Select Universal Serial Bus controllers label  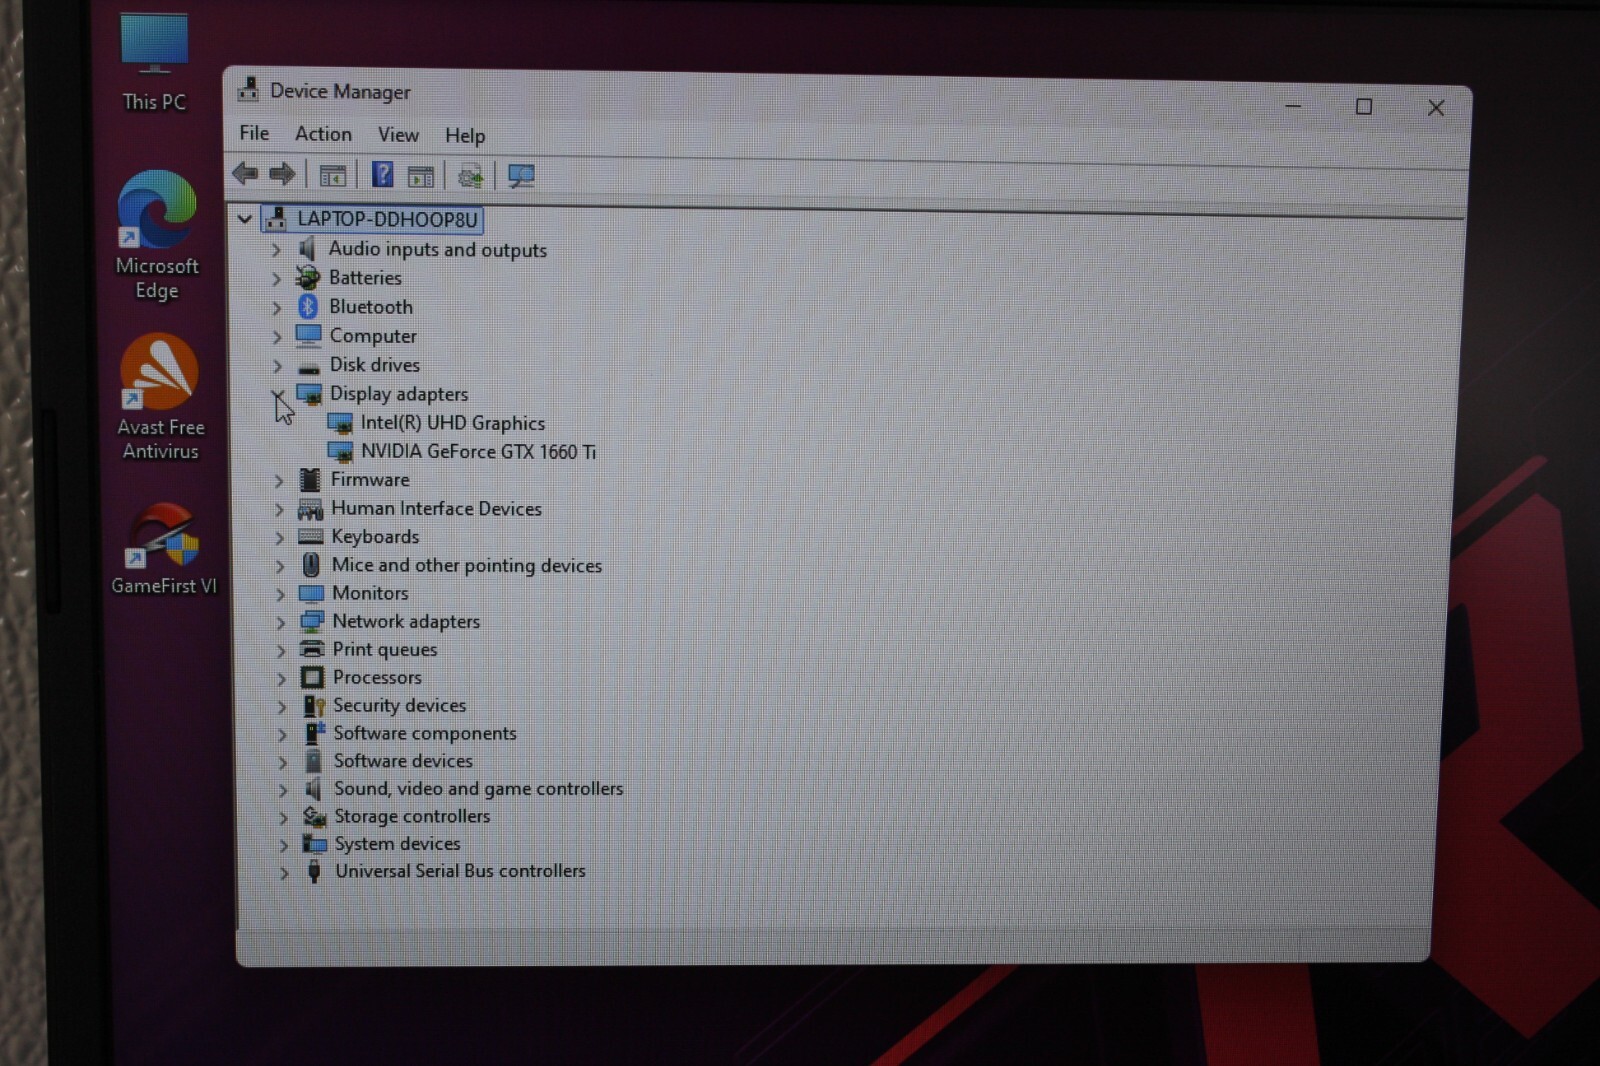460,871
